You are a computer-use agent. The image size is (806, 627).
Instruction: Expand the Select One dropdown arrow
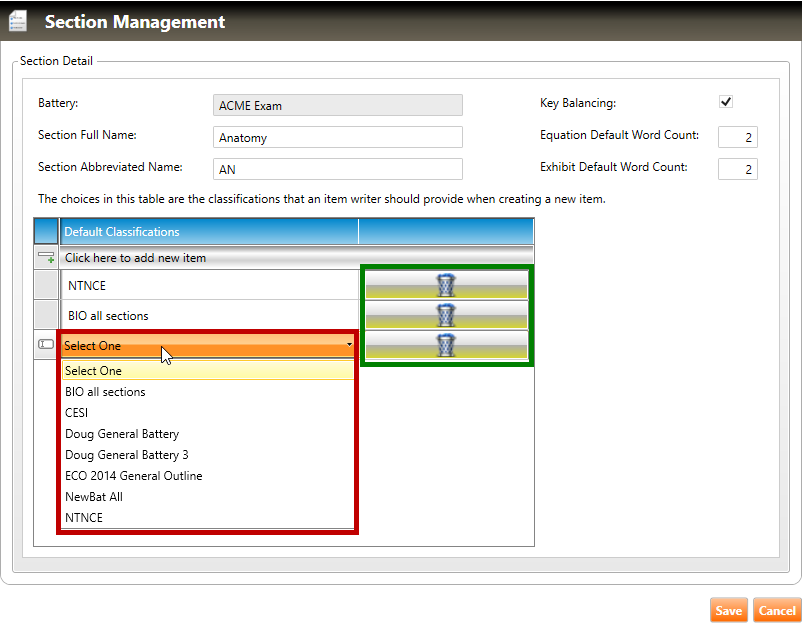[349, 345]
